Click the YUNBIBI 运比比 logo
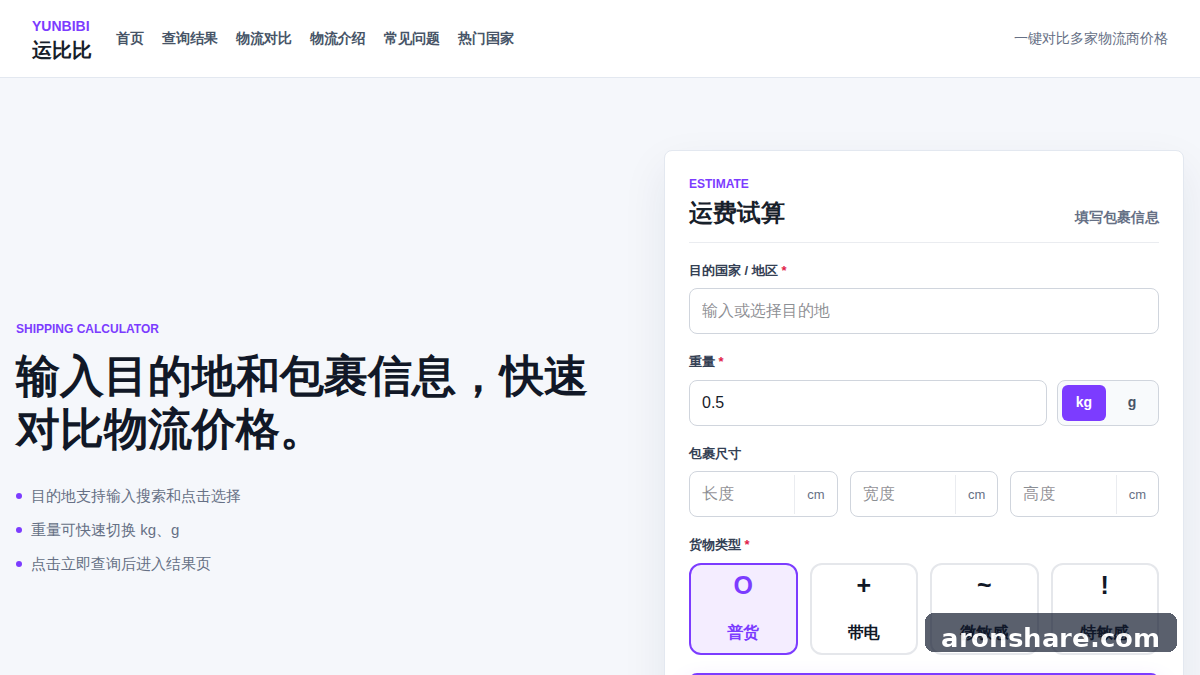This screenshot has width=1200, height=675. 61,39
